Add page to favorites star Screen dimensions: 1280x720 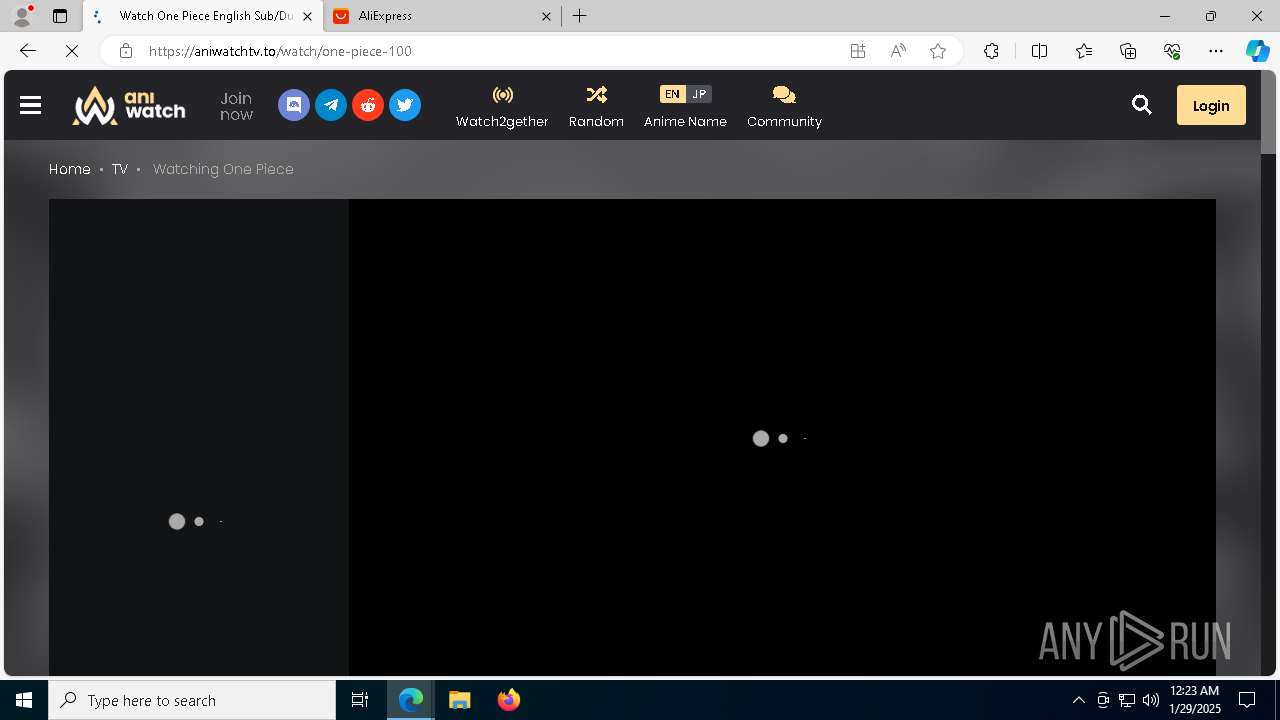point(938,51)
